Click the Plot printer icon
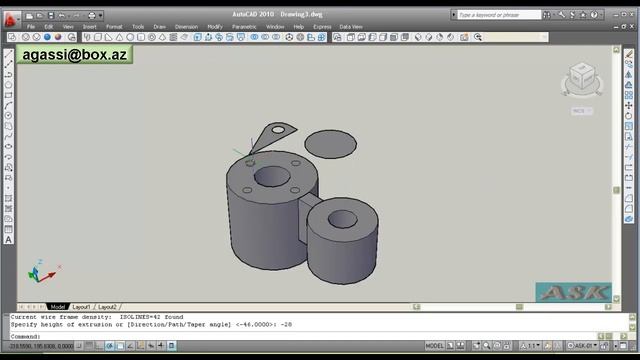This screenshot has width=640, height=360. click(x=92, y=16)
